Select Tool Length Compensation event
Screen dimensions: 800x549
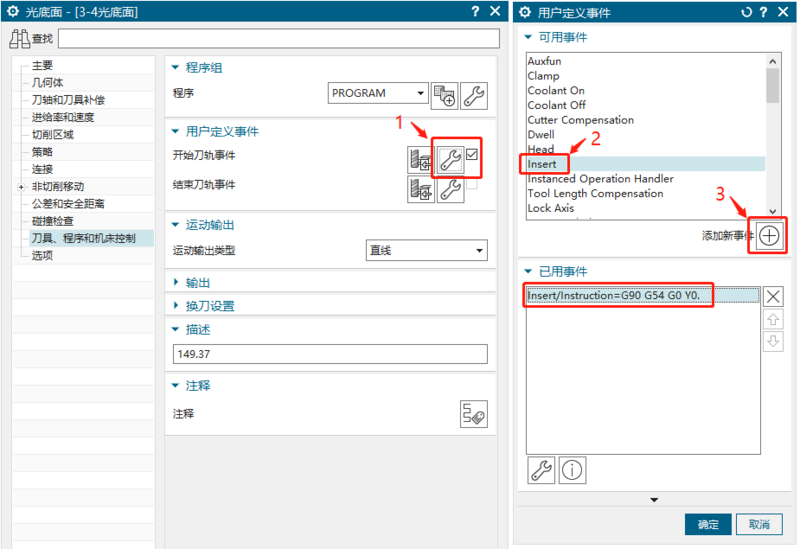pos(595,194)
